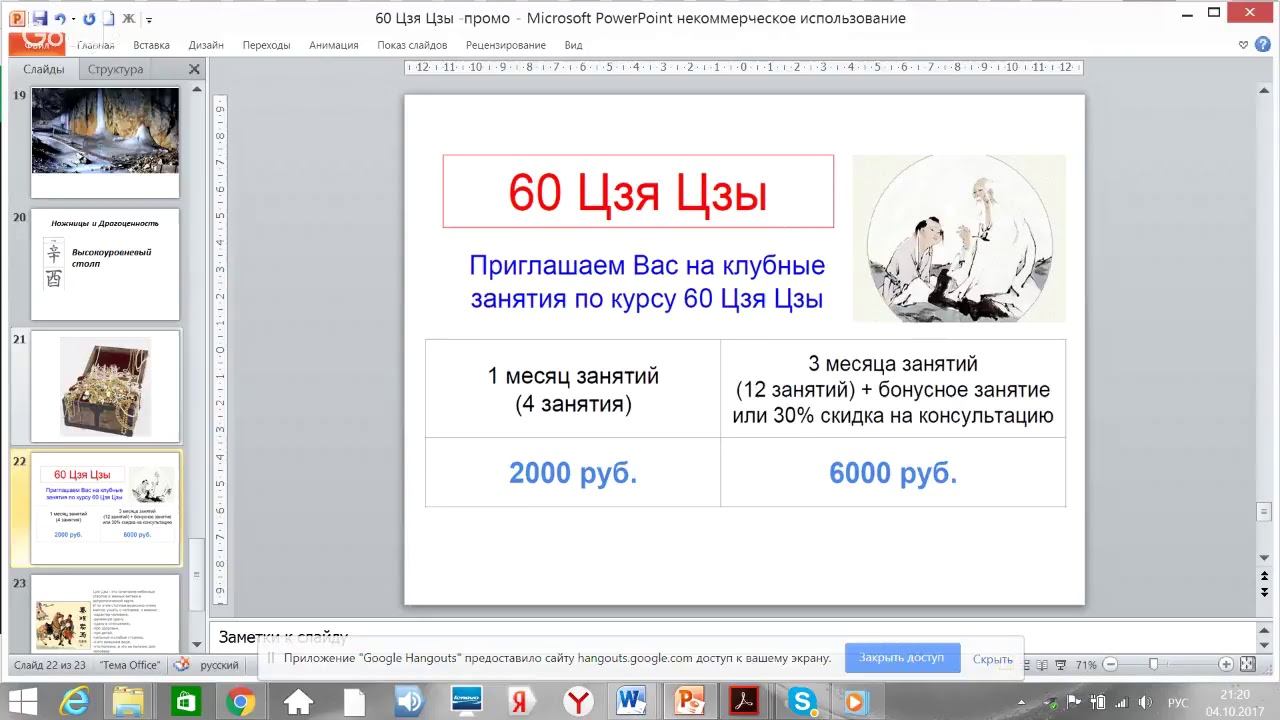
Task: Switch to the Структура pane tab
Action: [115, 69]
